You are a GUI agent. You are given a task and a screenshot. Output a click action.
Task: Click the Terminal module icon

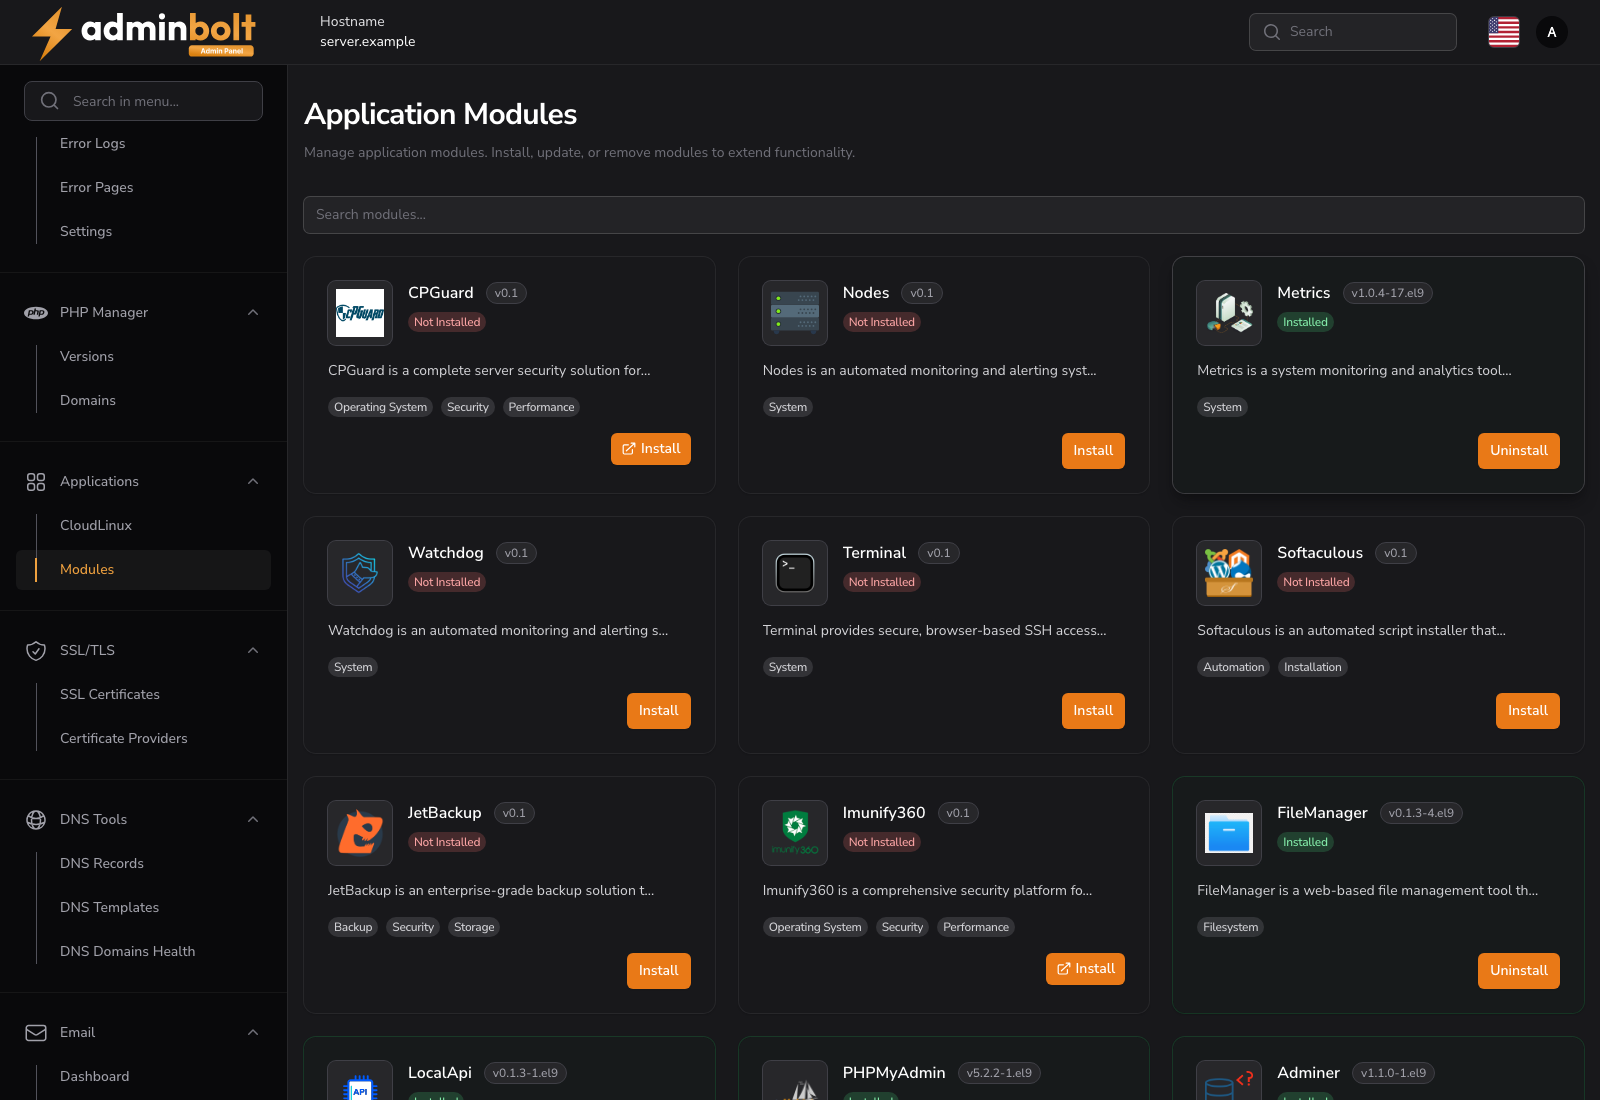point(795,573)
